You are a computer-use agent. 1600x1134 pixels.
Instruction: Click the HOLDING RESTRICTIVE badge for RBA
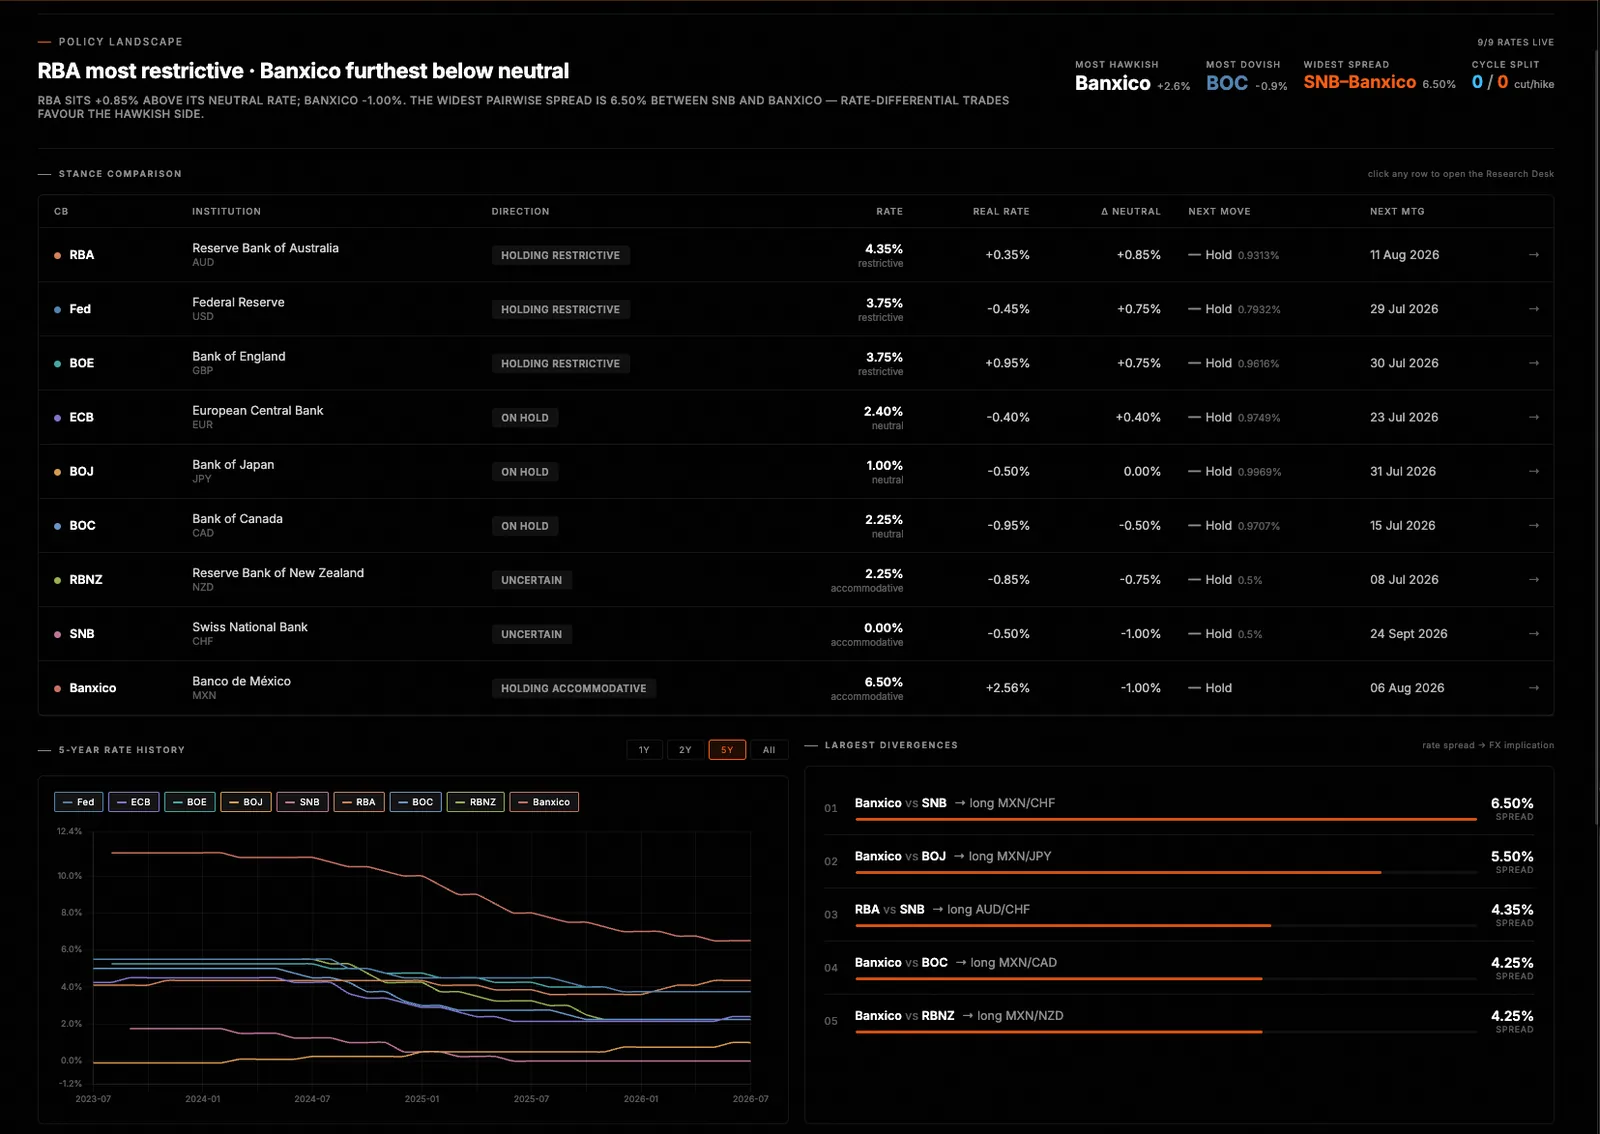560,255
